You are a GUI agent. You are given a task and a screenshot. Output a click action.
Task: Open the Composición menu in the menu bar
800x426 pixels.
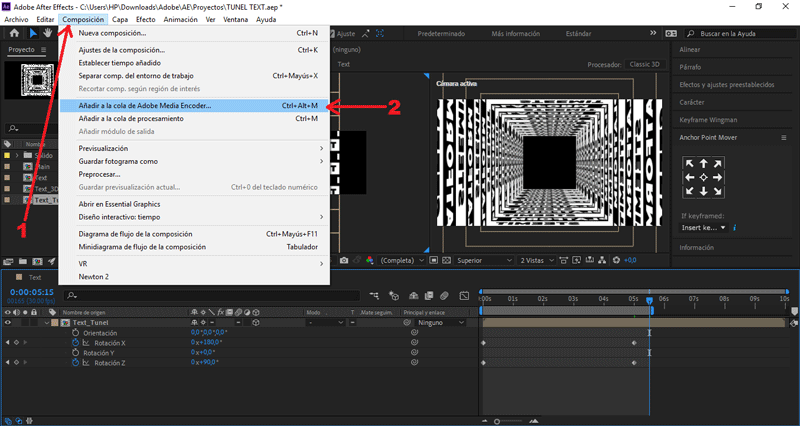click(83, 19)
